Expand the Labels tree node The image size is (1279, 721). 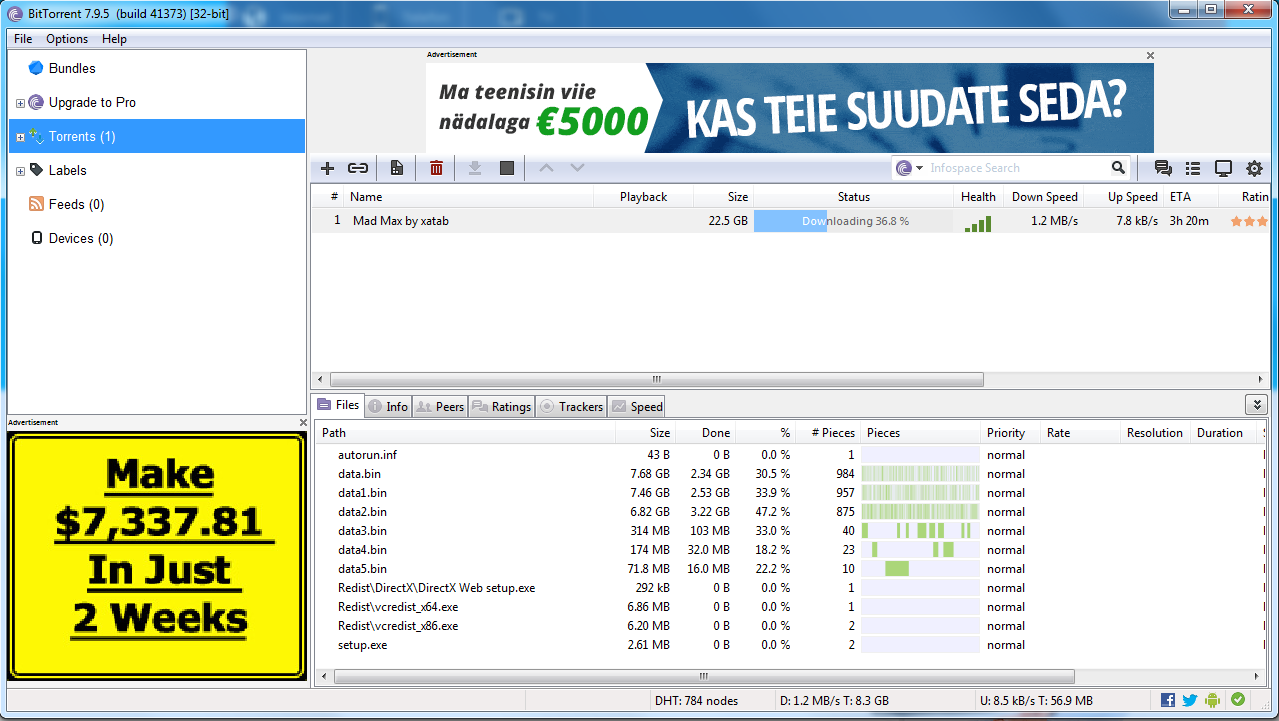coord(20,171)
